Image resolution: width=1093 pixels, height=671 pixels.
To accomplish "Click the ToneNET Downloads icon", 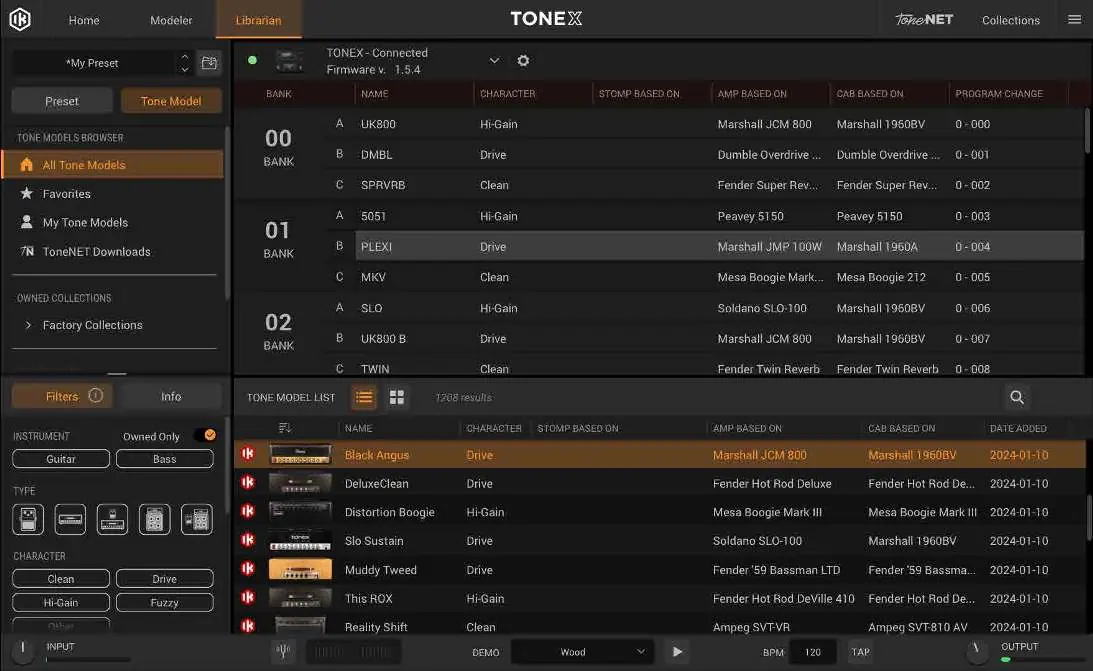I will 26,251.
